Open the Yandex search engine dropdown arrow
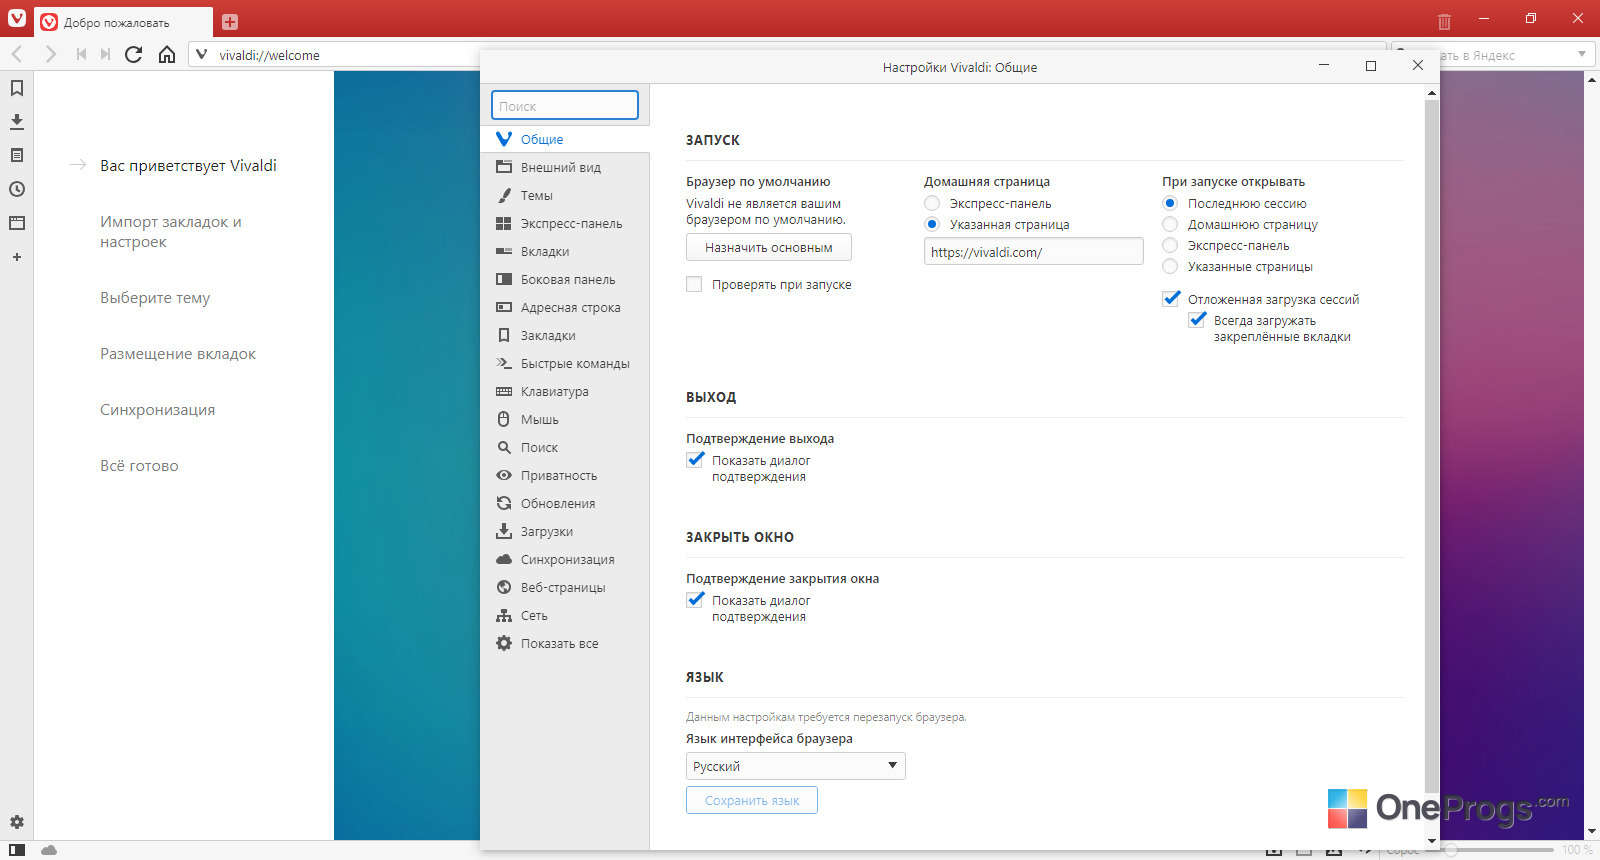 click(x=1582, y=54)
